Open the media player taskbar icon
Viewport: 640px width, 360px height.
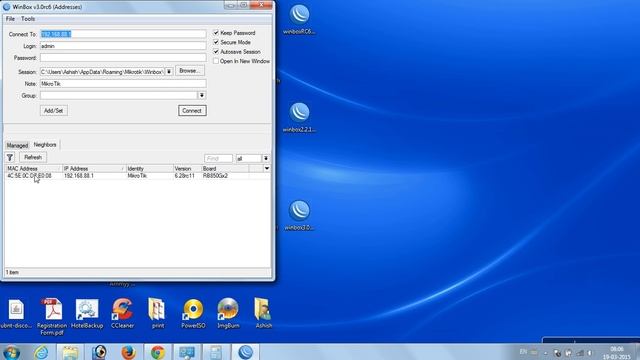(x=99, y=352)
